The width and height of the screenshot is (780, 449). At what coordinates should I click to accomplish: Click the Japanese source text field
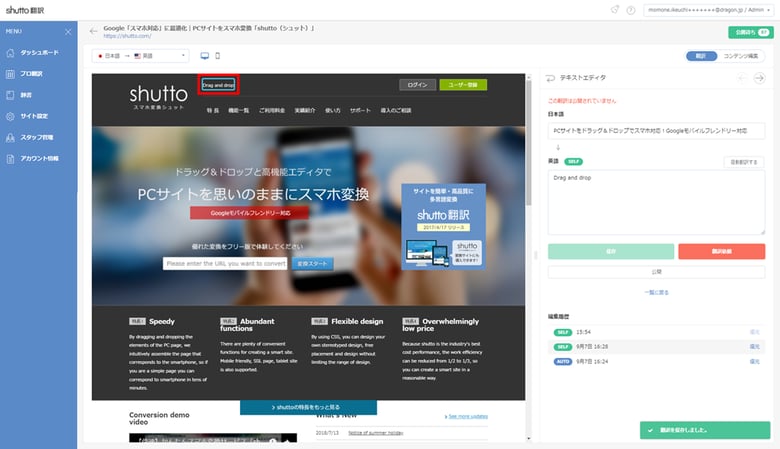tap(656, 131)
